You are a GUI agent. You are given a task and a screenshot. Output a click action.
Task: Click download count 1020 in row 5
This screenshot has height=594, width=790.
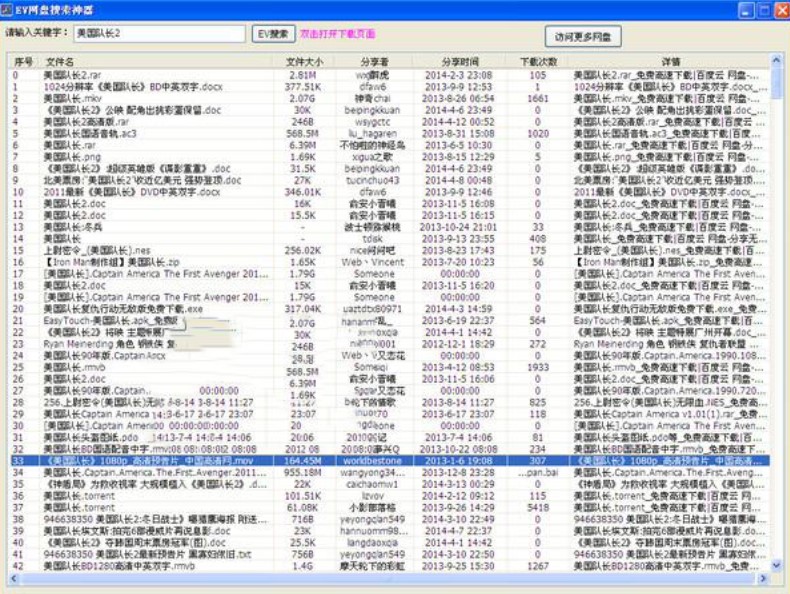point(538,134)
